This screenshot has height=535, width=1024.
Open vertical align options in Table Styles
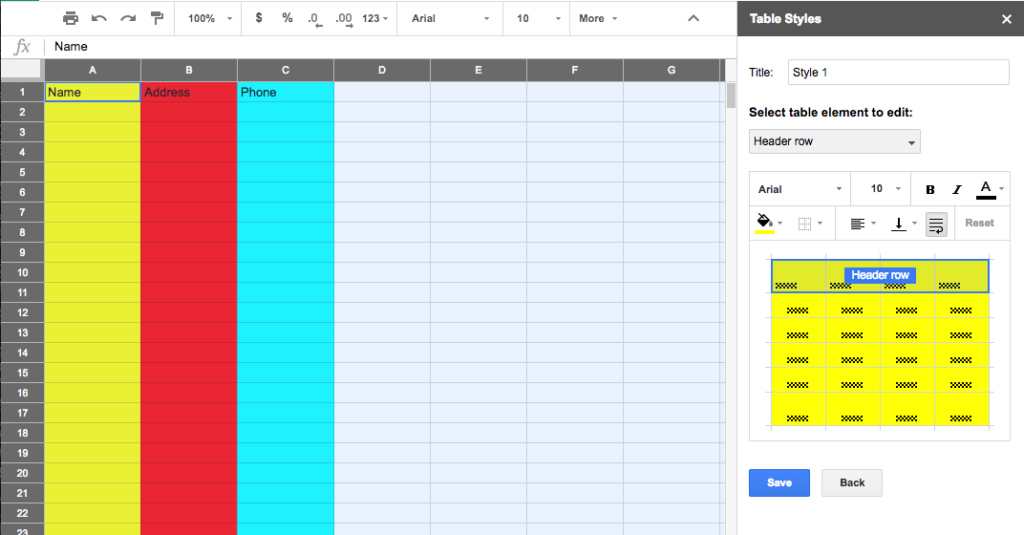903,224
